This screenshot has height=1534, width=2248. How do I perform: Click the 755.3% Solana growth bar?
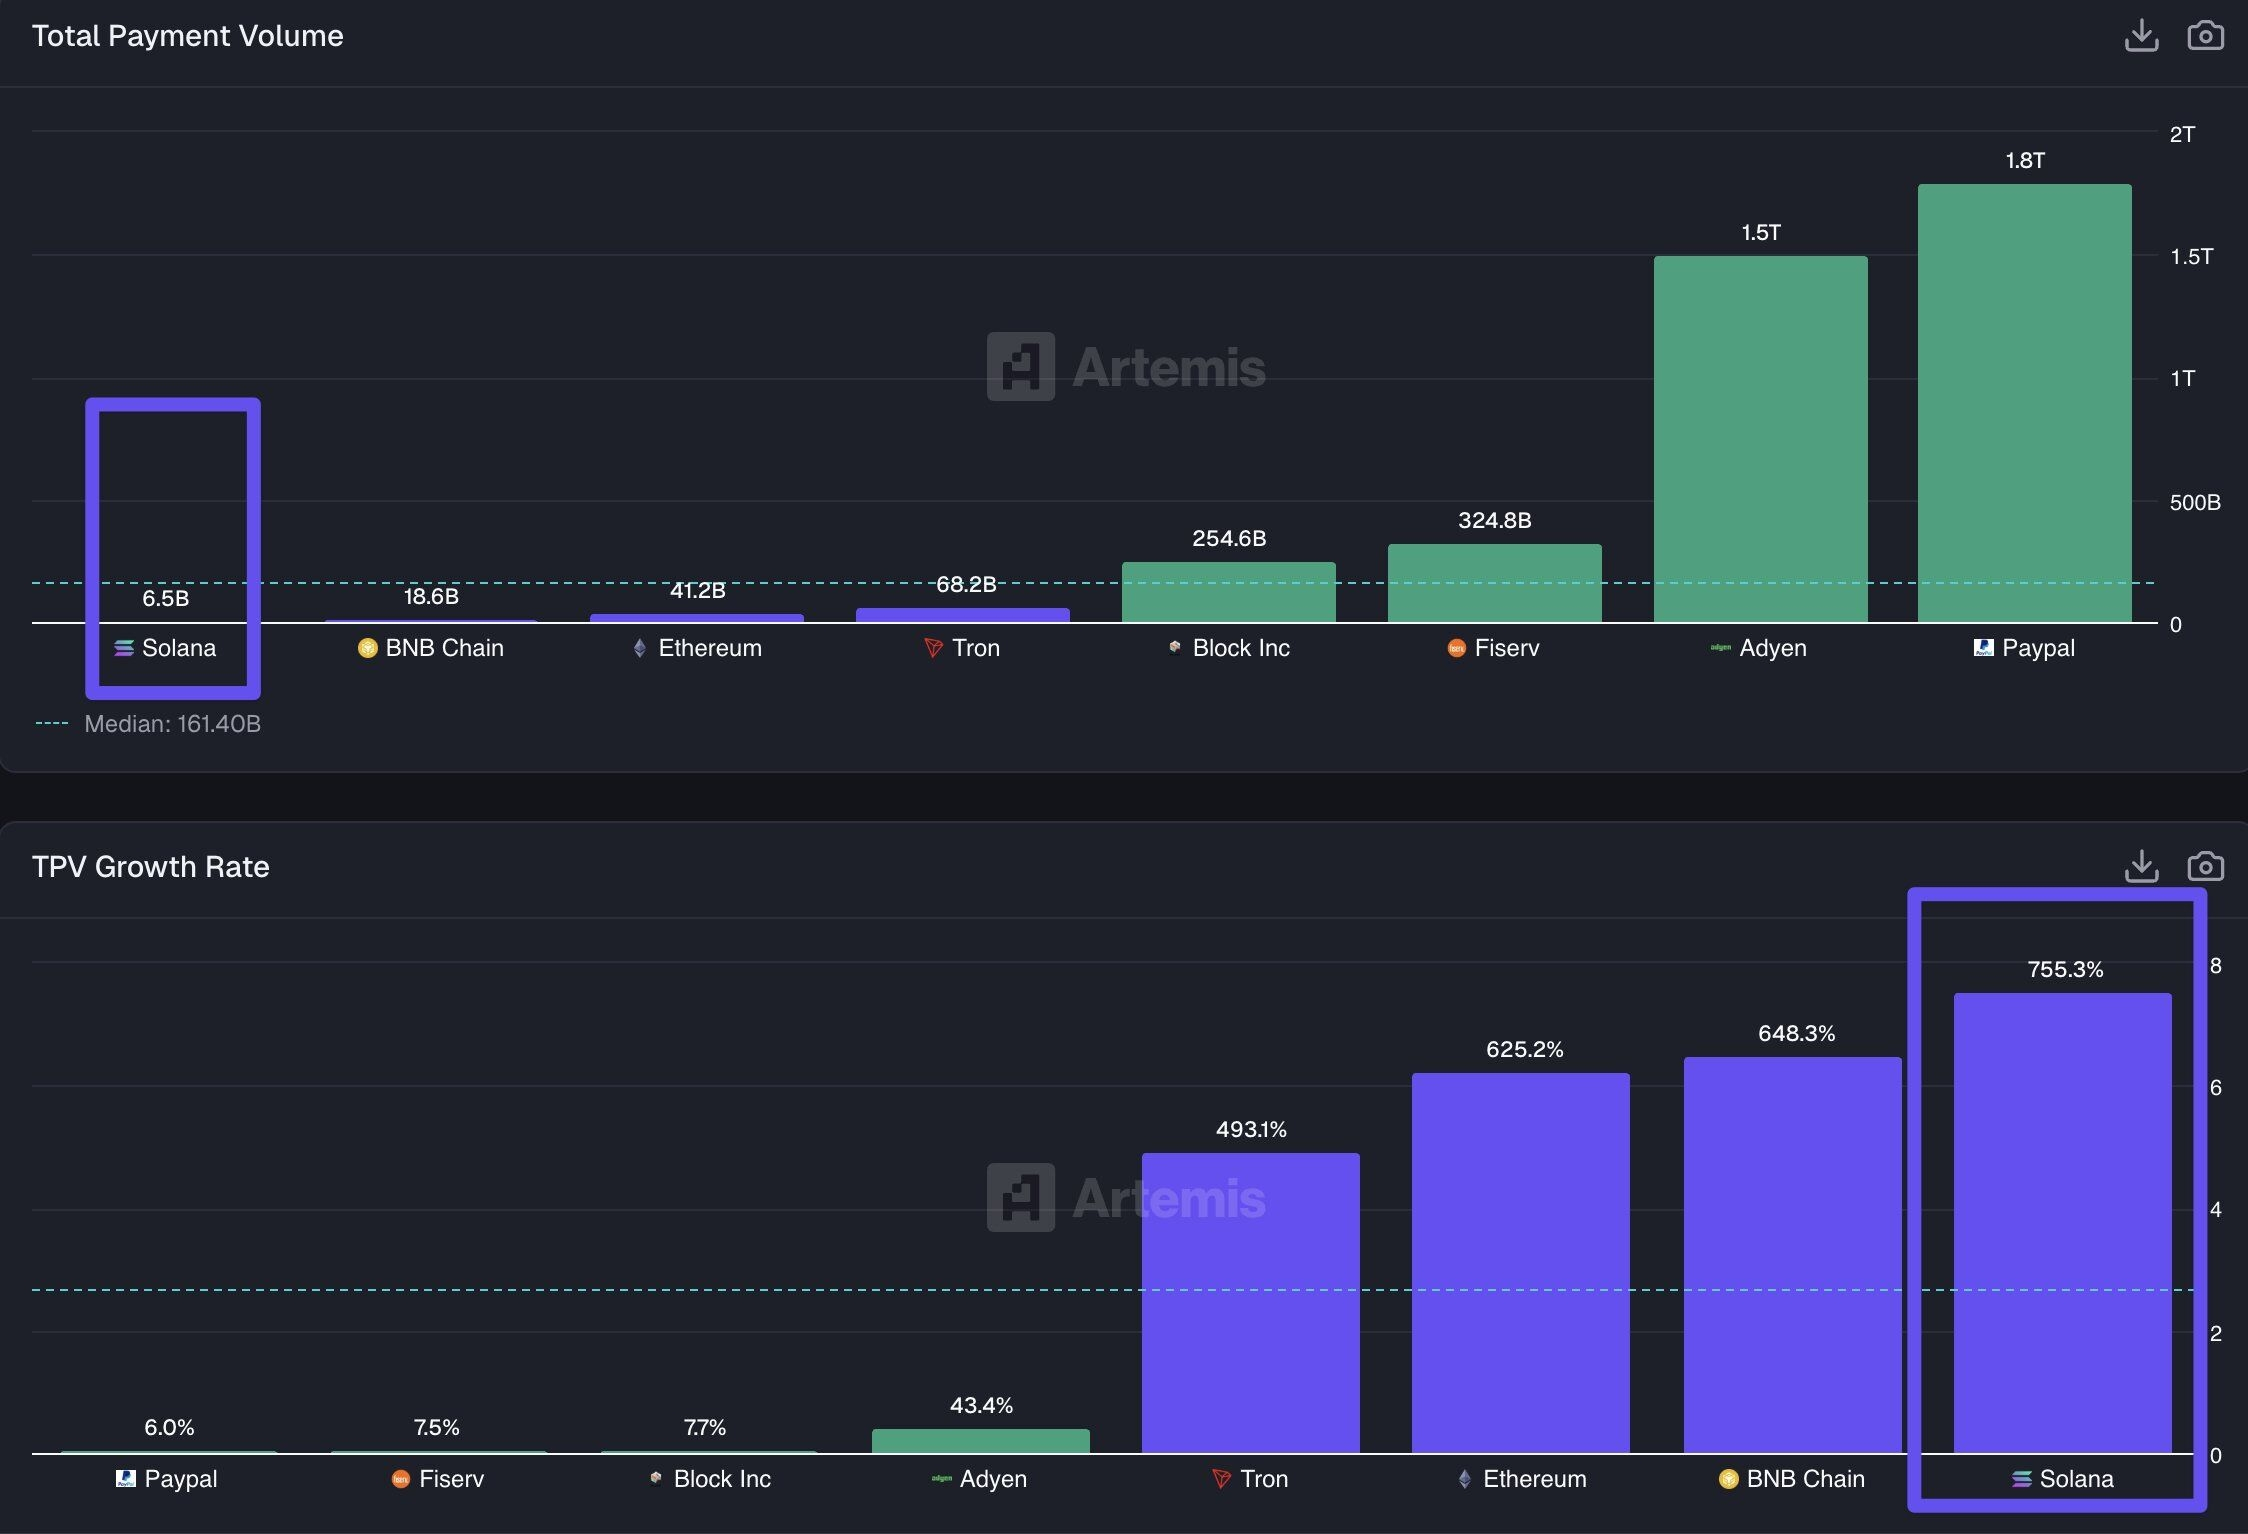pos(2062,1222)
